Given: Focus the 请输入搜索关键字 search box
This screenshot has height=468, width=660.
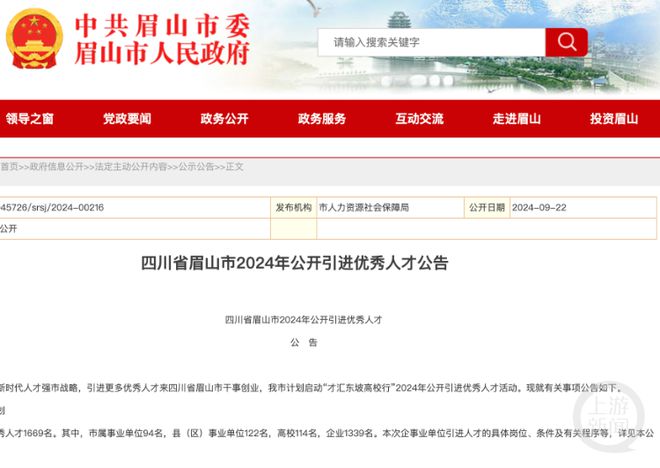Looking at the screenshot, I should click(430, 42).
